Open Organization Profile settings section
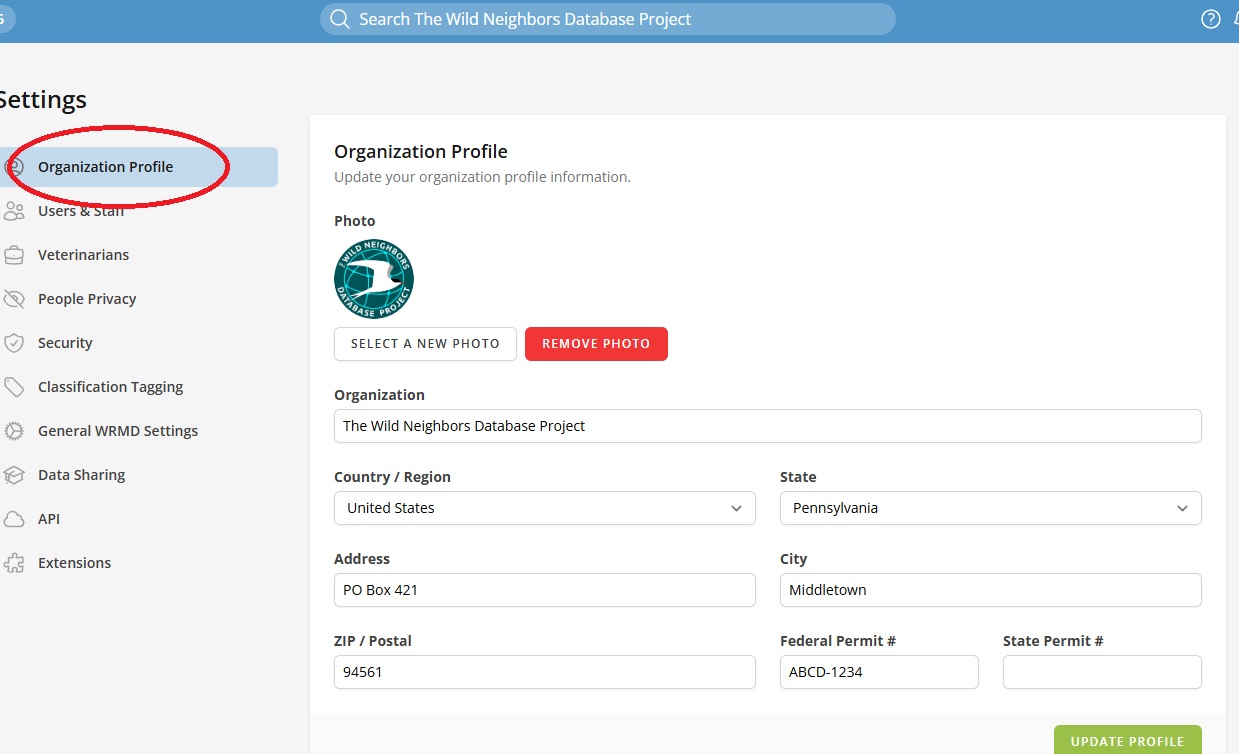1239x754 pixels. click(138, 167)
